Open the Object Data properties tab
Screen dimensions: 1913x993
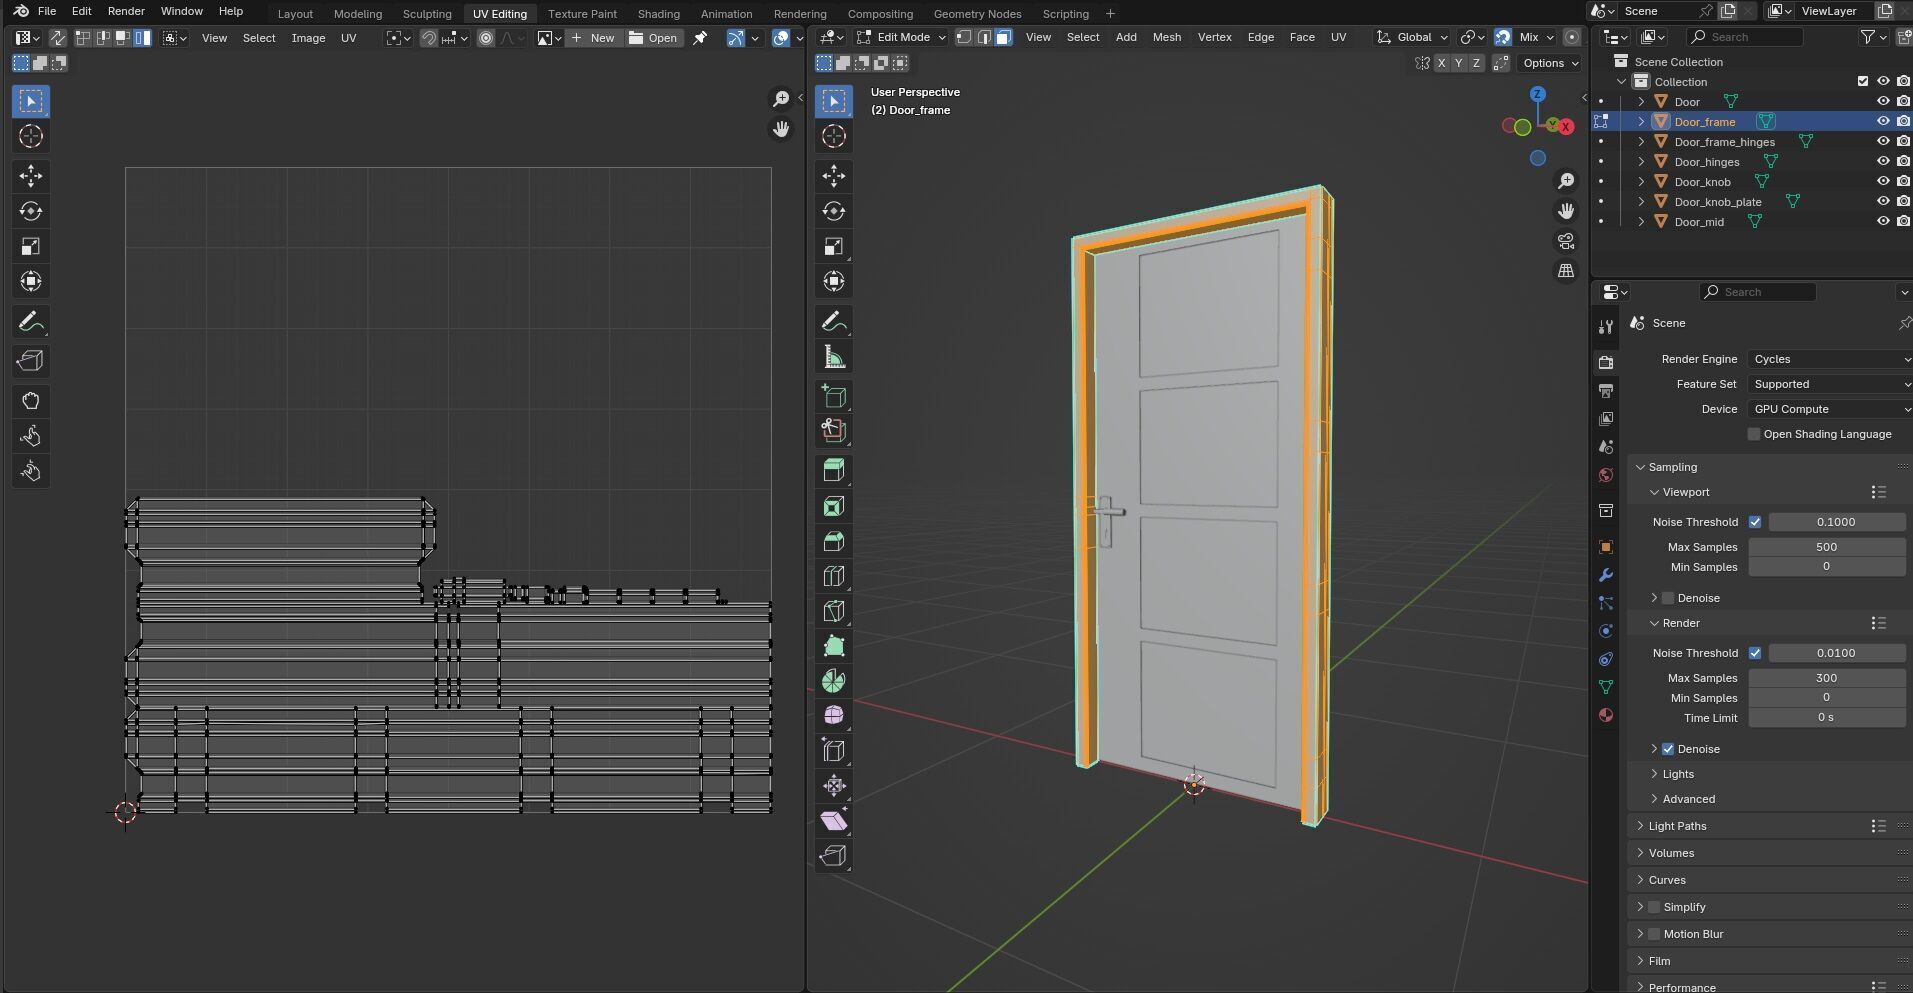[1606, 687]
